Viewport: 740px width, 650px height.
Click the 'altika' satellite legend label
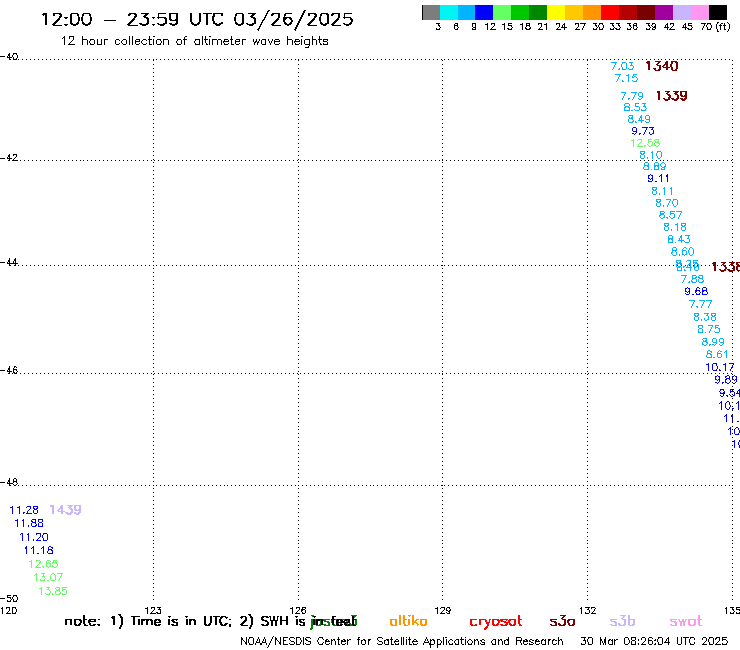coord(408,621)
